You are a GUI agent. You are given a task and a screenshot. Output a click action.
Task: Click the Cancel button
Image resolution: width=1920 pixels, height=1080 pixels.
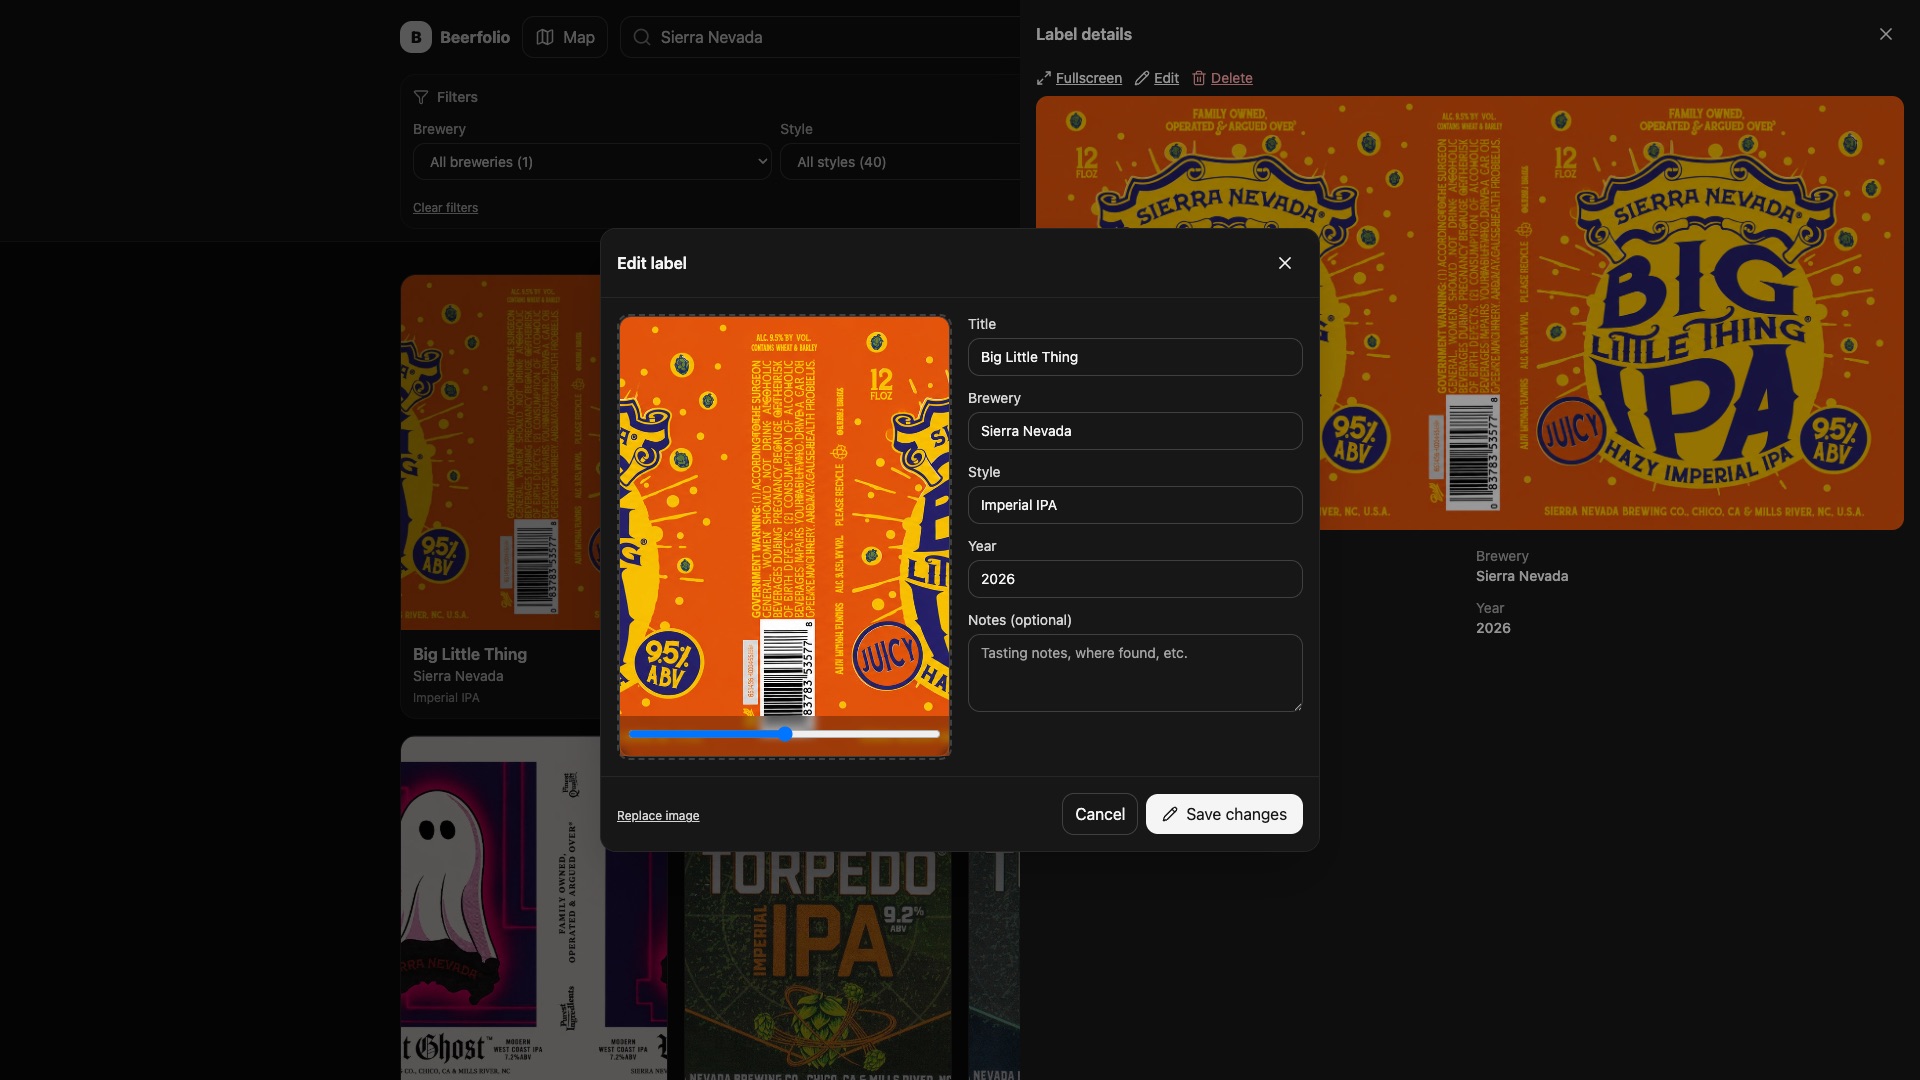[x=1100, y=814]
